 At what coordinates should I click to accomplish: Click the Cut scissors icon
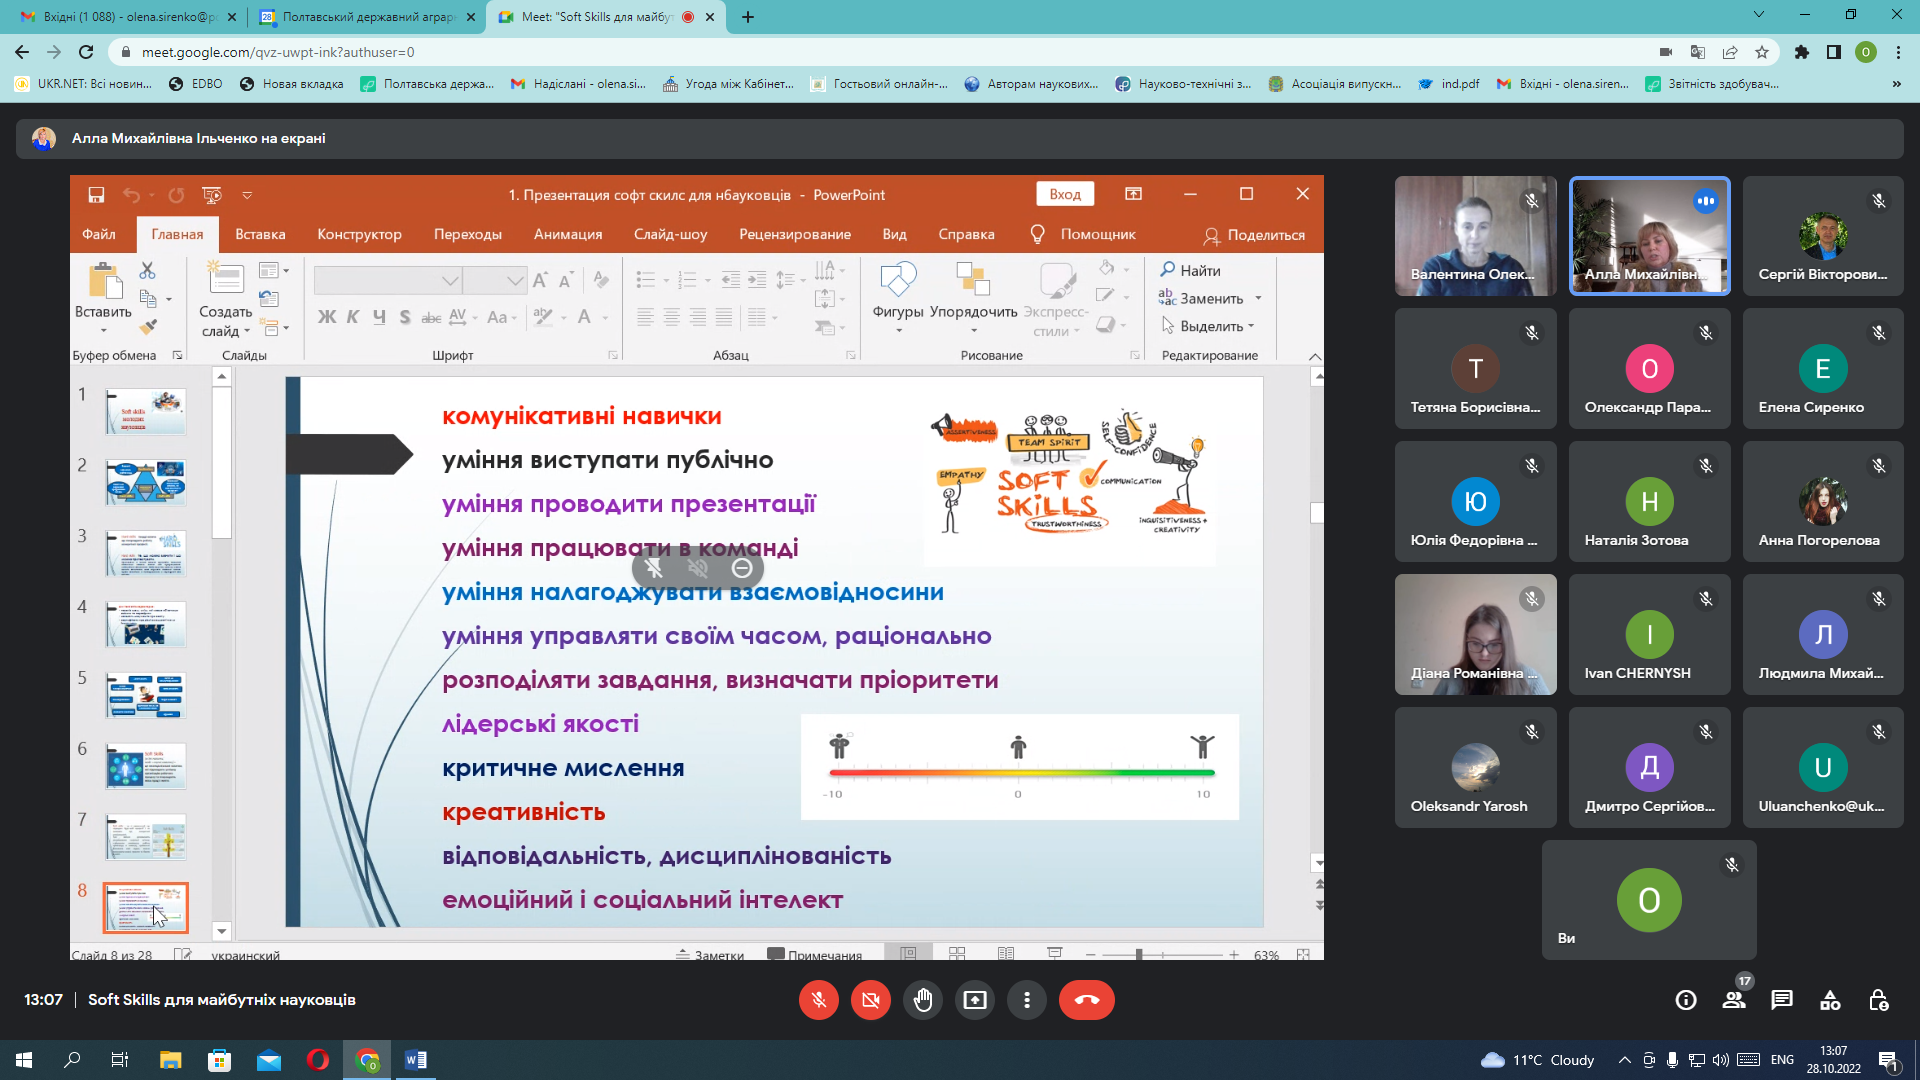click(148, 270)
